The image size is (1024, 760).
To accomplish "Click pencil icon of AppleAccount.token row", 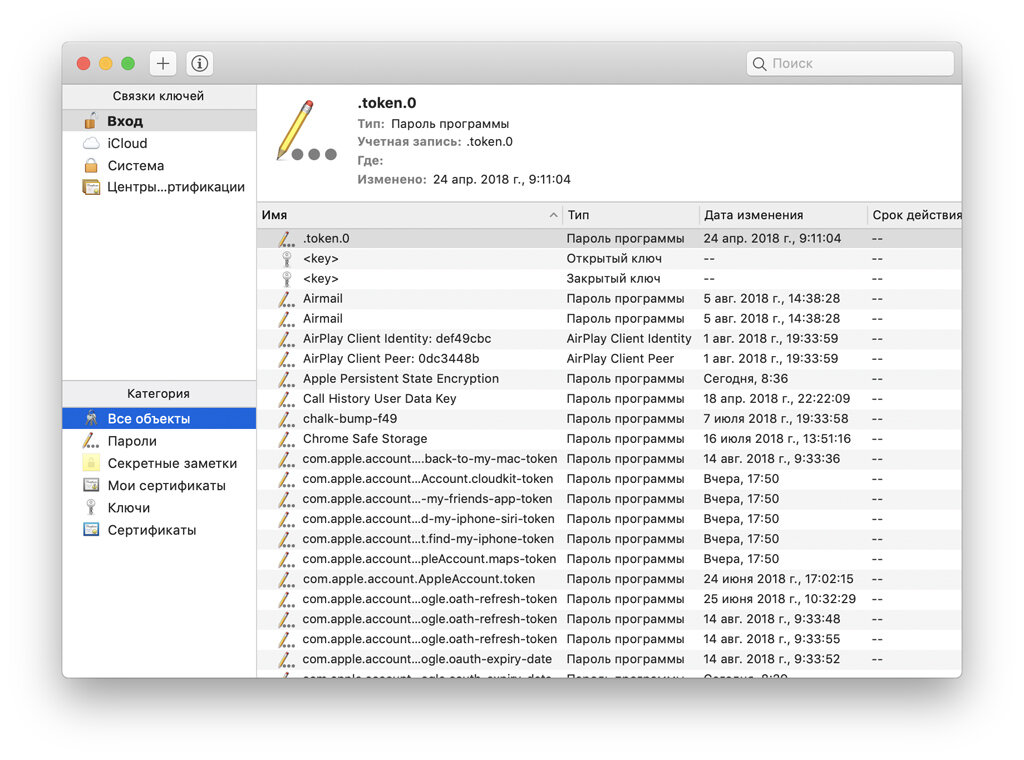I will tap(286, 579).
